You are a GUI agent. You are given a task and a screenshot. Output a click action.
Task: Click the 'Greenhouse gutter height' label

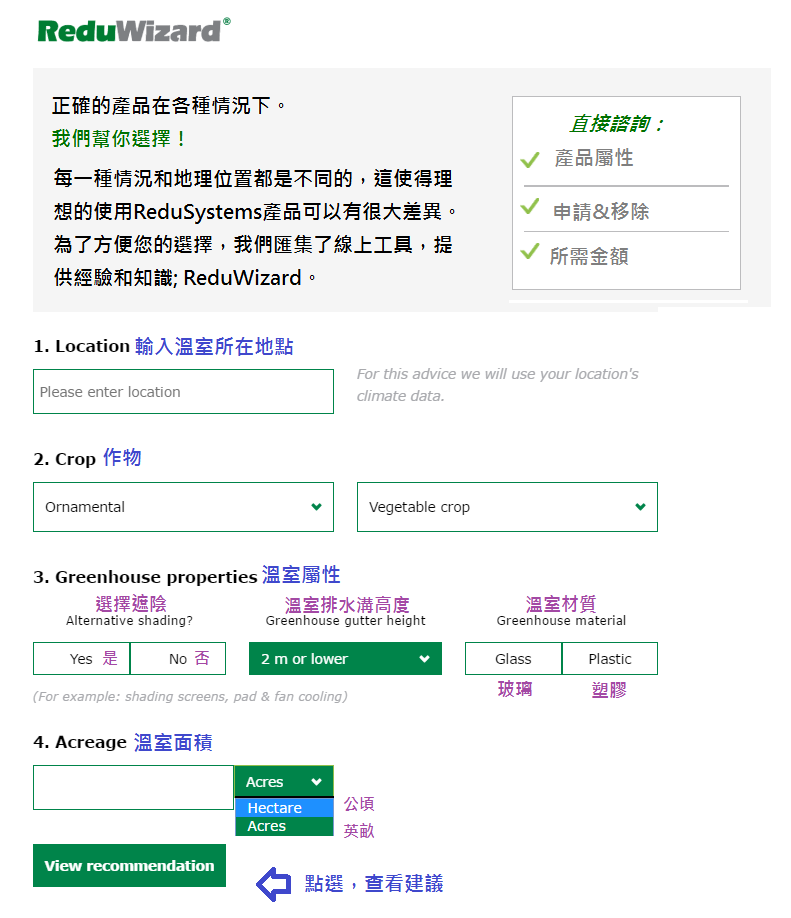(x=345, y=621)
